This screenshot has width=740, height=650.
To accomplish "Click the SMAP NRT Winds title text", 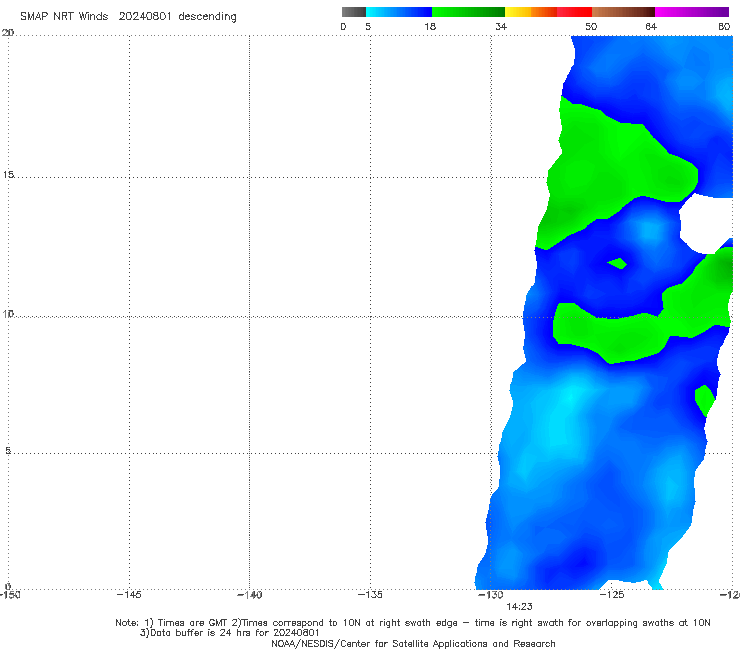I will (64, 17).
